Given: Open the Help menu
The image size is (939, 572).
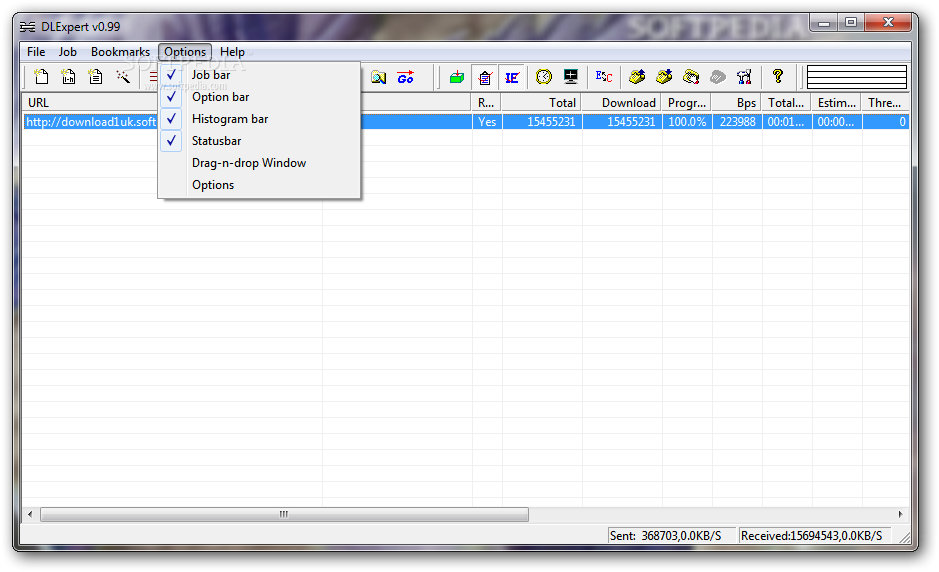Looking at the screenshot, I should tap(232, 52).
